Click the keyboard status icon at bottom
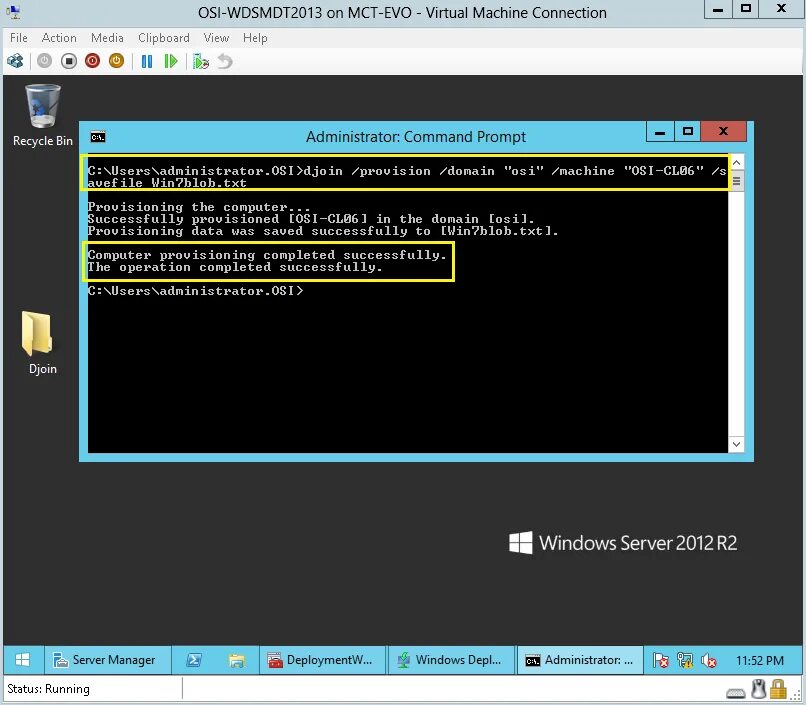Image resolution: width=806 pixels, height=705 pixels. (736, 692)
